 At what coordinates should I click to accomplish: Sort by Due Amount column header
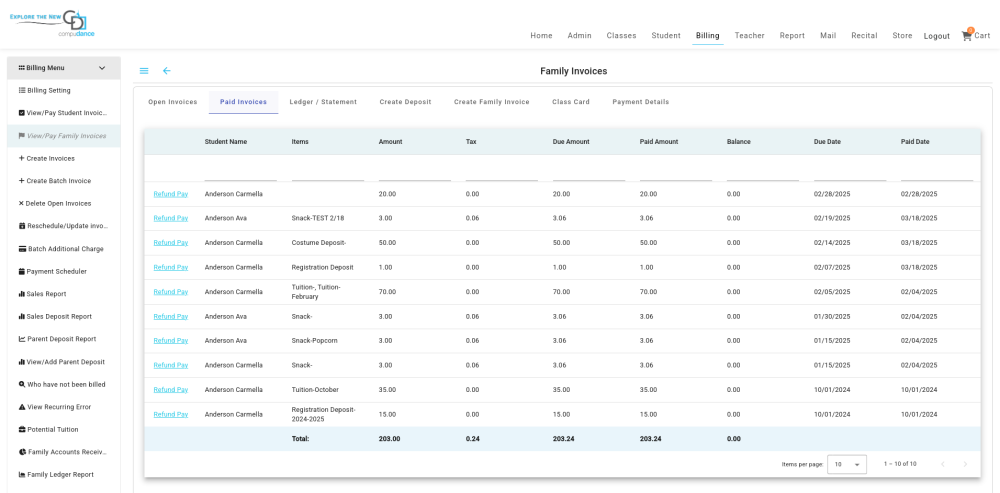point(571,142)
